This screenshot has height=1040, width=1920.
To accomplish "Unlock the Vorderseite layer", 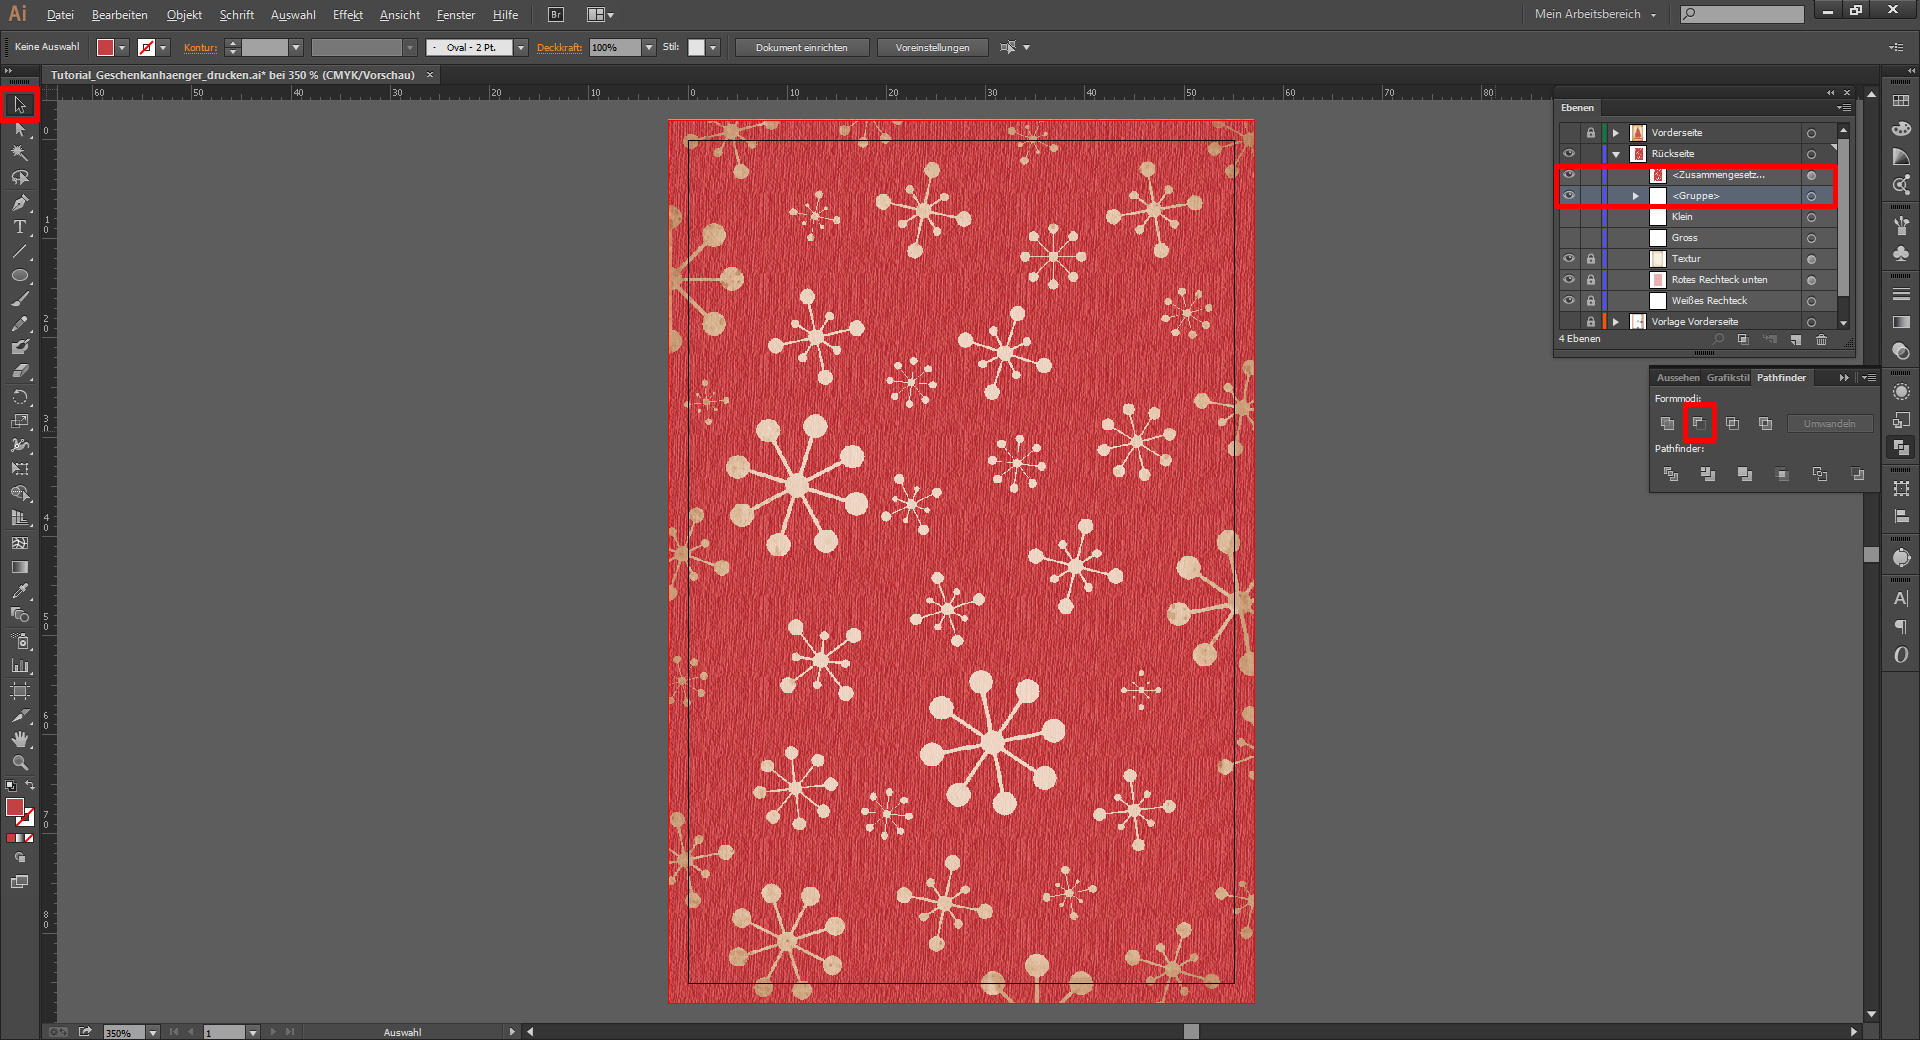I will pos(1590,133).
